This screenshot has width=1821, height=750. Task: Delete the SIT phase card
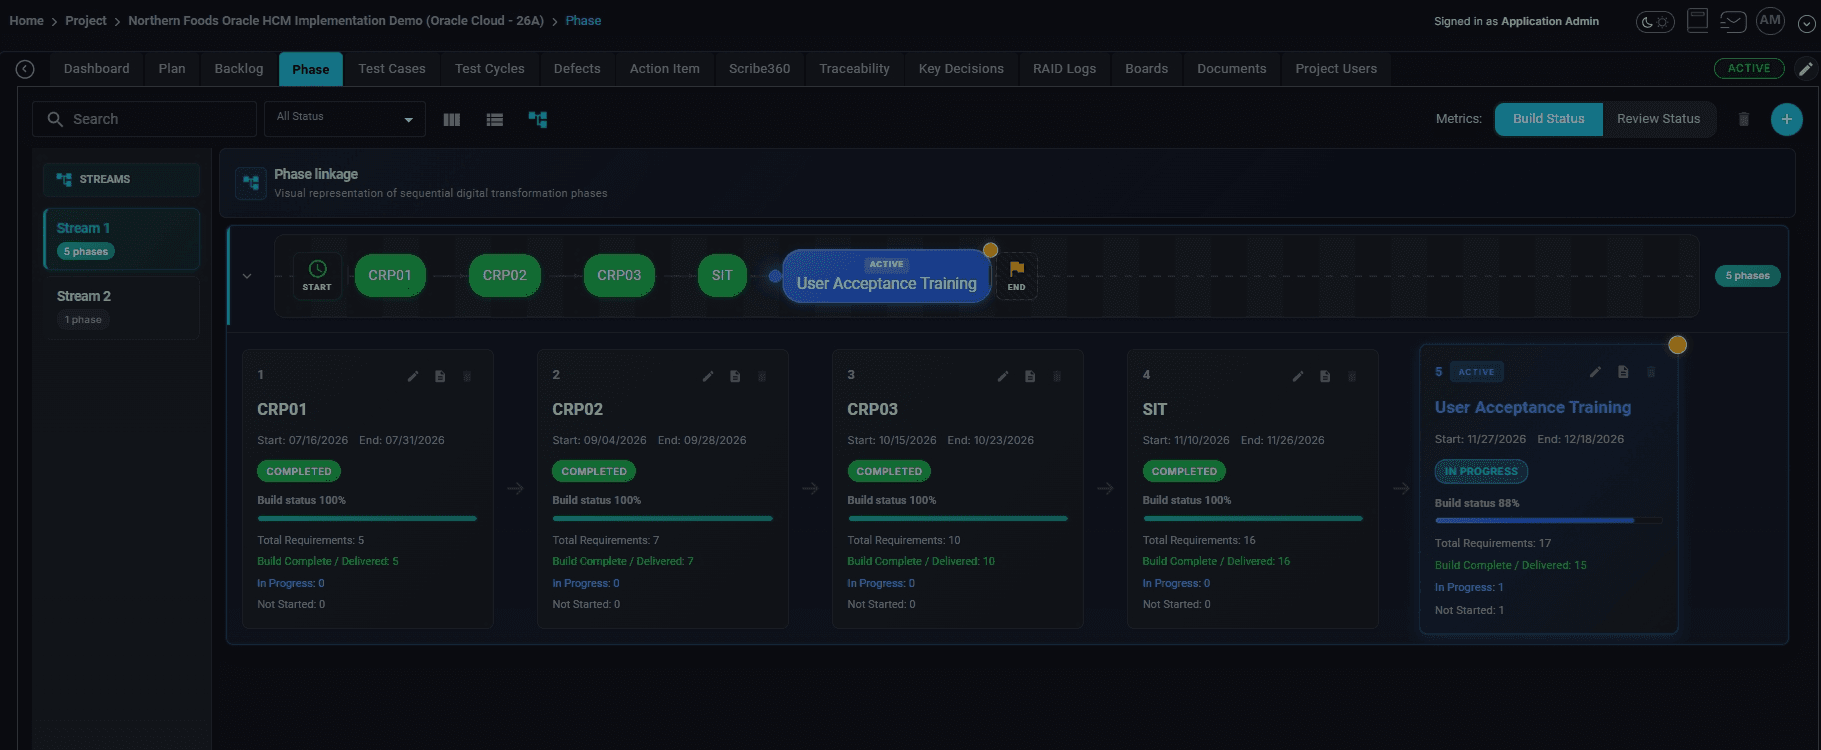coord(1352,376)
